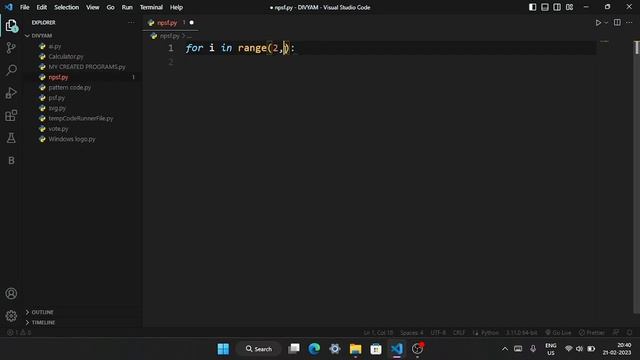Click the Ln, Col position in status bar

[378, 333]
